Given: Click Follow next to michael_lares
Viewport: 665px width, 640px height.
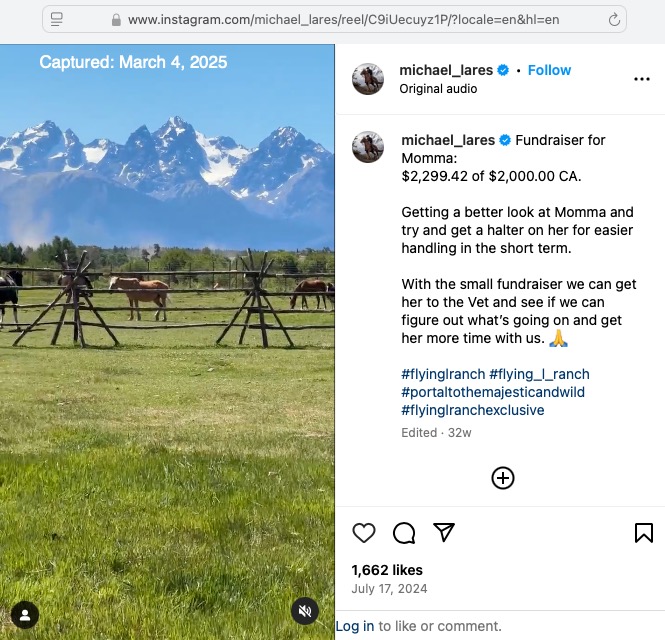Looking at the screenshot, I should [549, 70].
